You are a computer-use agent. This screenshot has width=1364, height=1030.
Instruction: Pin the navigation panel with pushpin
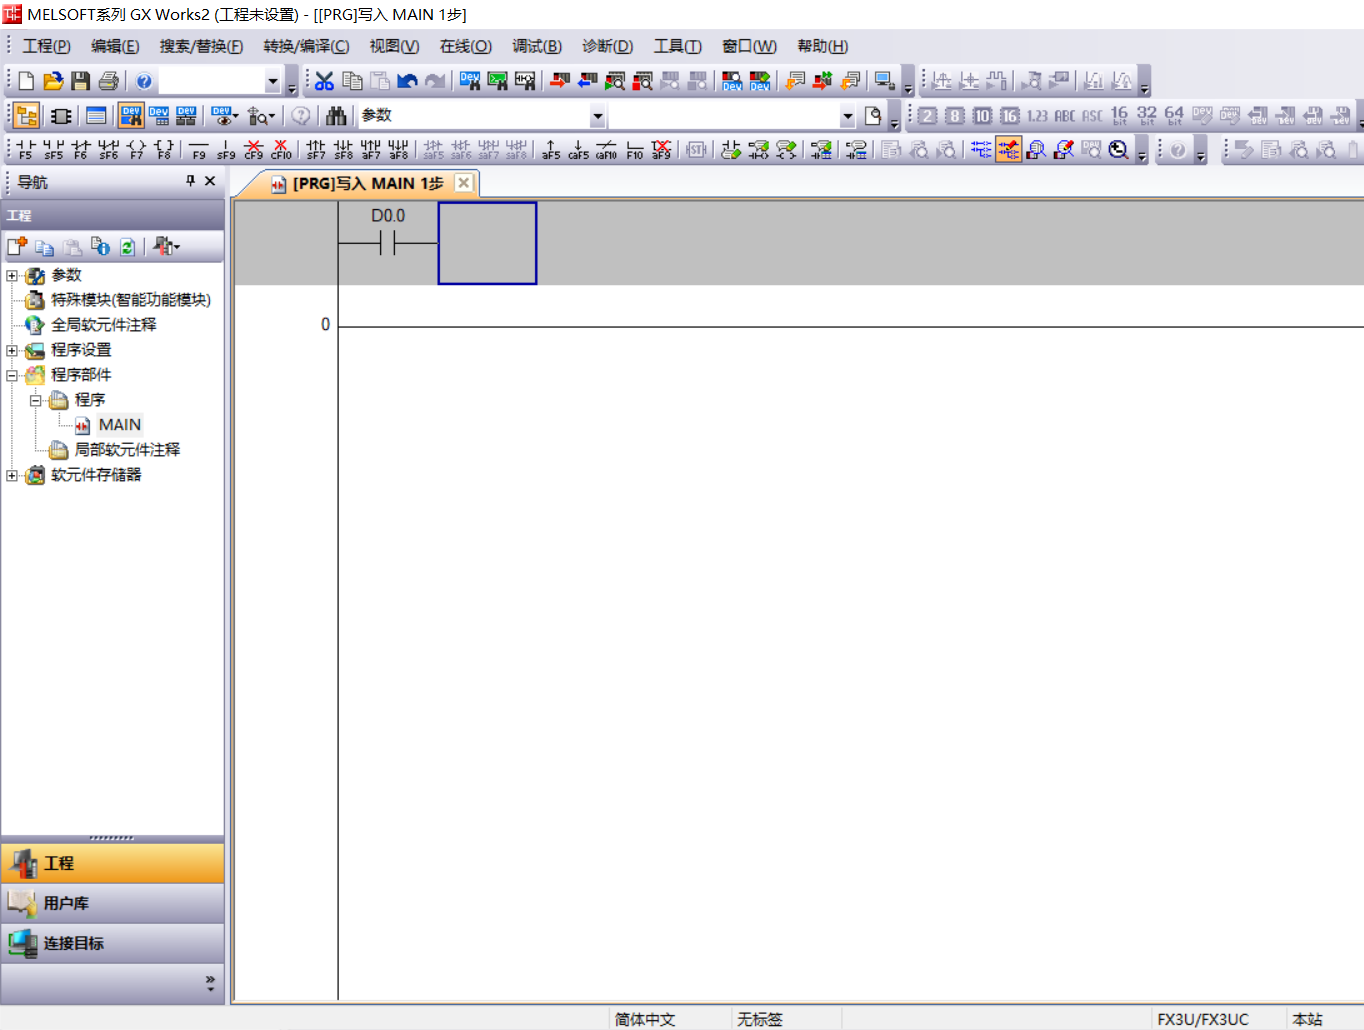point(190,181)
